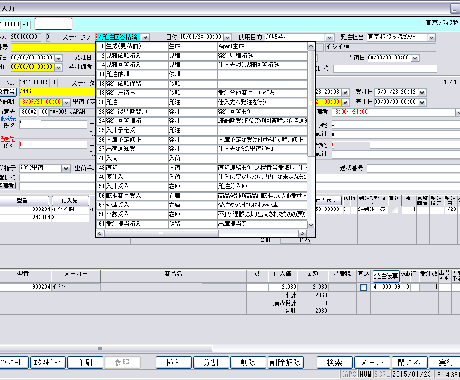Click the NUM indicator in the status bar
460x380 pixels.
[x=365, y=374]
